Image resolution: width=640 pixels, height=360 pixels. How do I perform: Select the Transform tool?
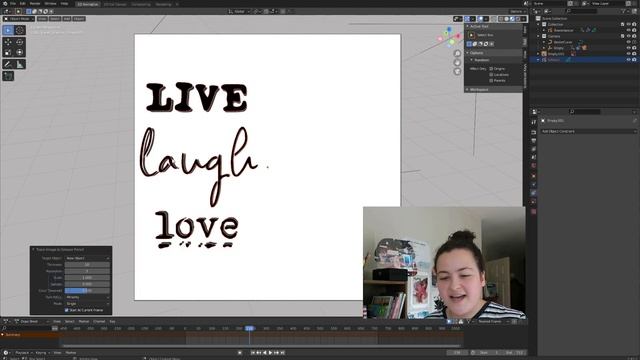[20, 52]
